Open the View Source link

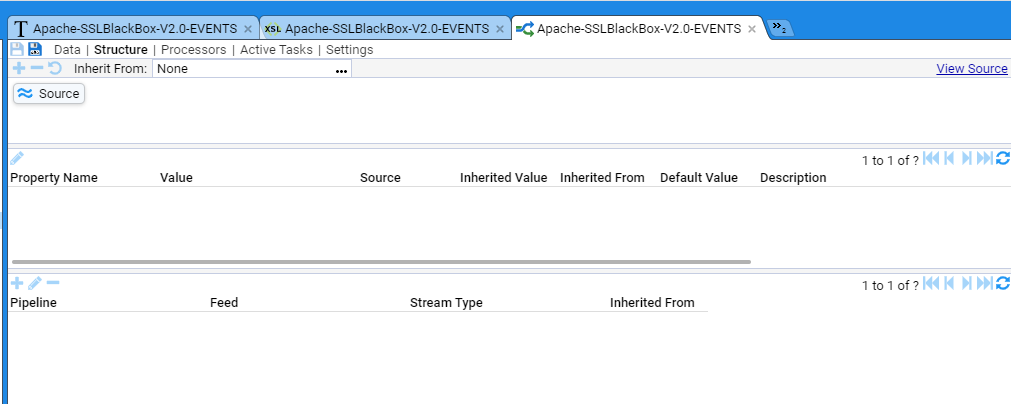pyautogui.click(x=971, y=69)
